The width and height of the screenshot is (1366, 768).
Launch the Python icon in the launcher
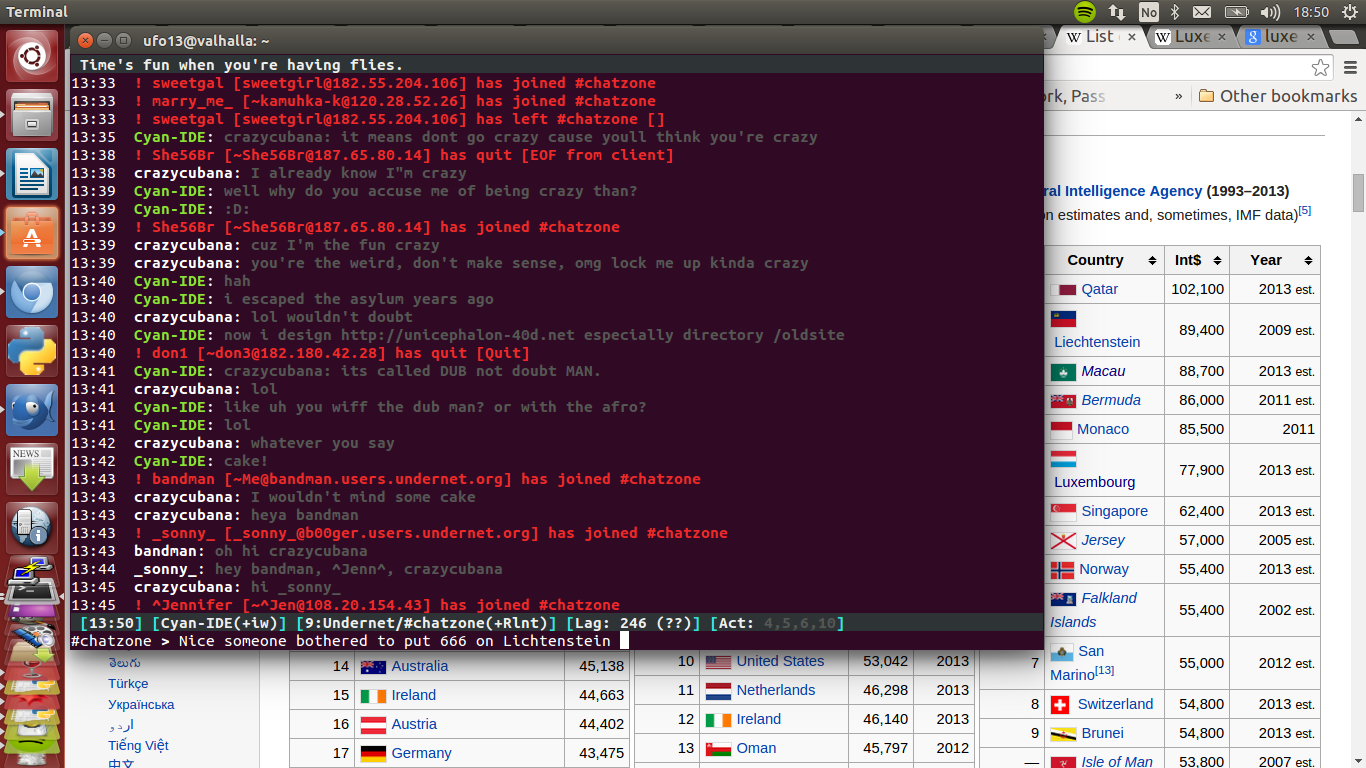(32, 350)
